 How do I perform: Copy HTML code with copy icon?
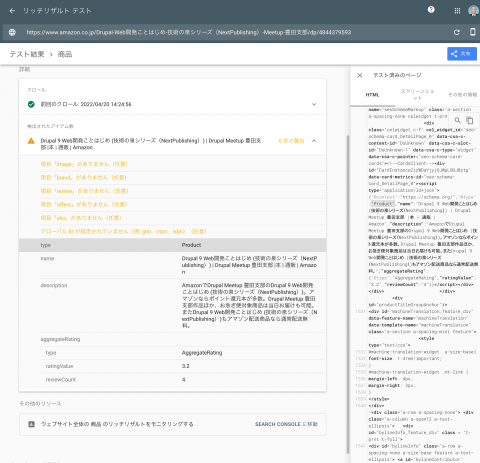pyautogui.click(x=470, y=120)
